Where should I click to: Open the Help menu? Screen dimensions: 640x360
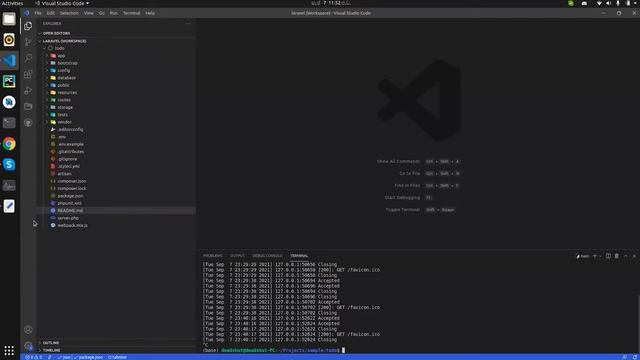pyautogui.click(x=150, y=13)
